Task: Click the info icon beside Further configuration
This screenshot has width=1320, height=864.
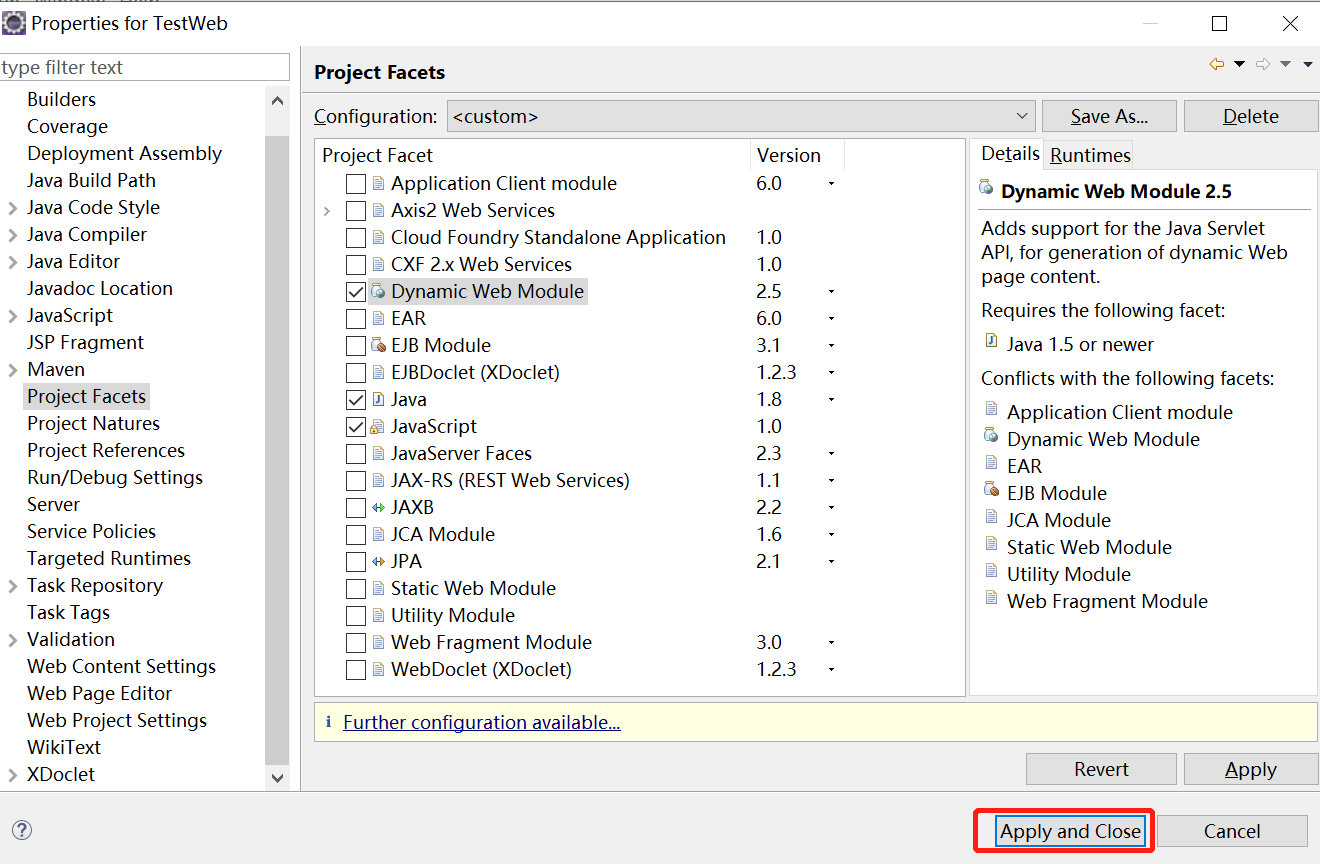Action: (x=327, y=722)
